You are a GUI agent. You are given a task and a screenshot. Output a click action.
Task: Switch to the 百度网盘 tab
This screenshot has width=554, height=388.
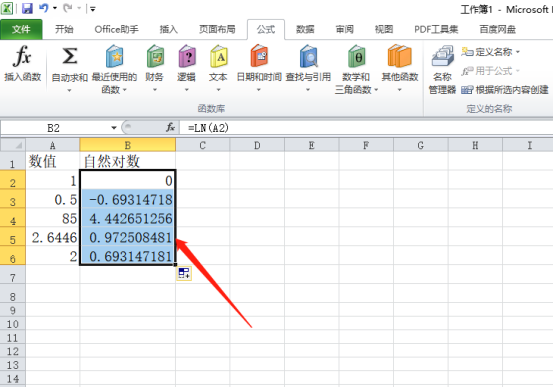pos(497,29)
